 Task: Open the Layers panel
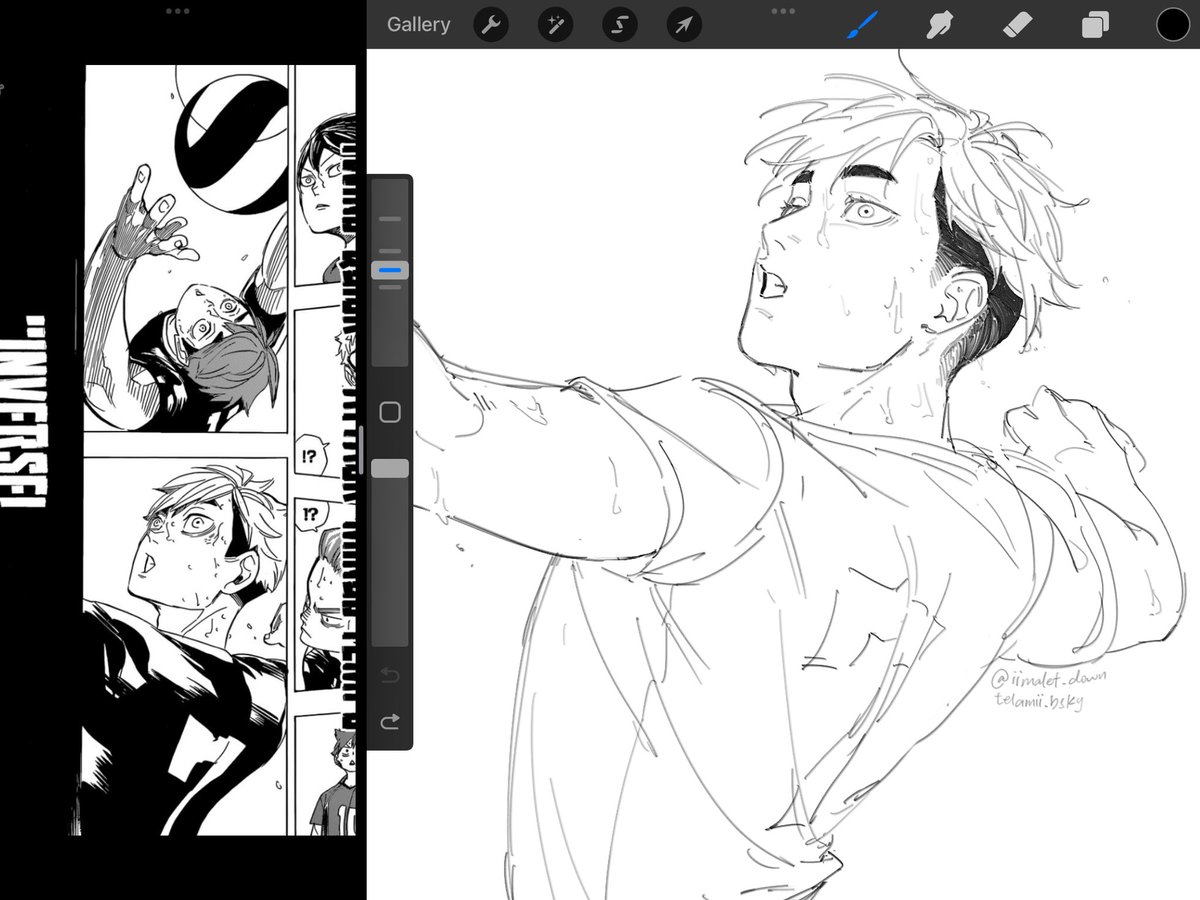pyautogui.click(x=1094, y=24)
